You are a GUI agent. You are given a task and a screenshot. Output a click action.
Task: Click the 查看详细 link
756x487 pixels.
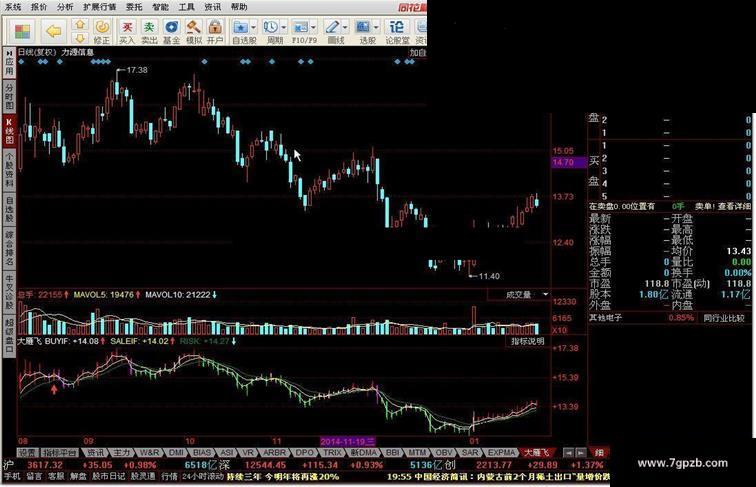point(734,206)
